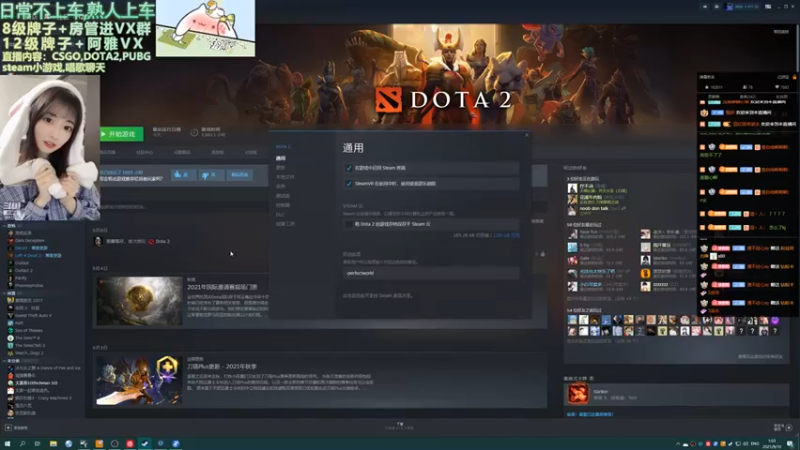Open the red app icon in taskbar

coord(130,444)
